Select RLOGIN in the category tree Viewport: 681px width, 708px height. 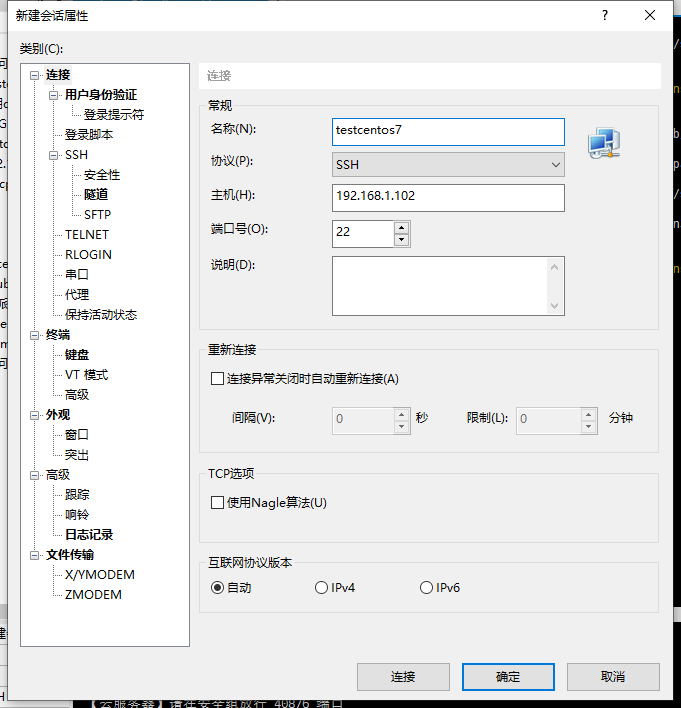88,255
